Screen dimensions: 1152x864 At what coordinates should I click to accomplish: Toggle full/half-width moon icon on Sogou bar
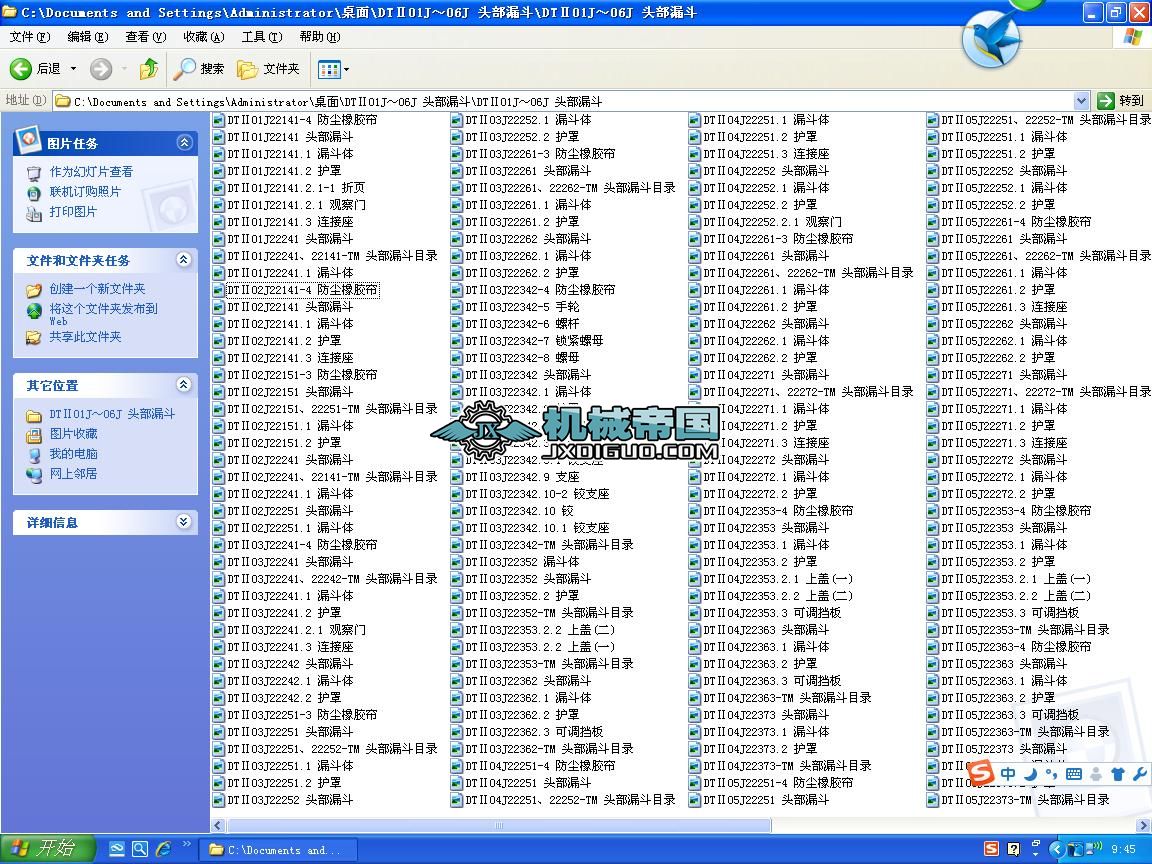[1033, 773]
